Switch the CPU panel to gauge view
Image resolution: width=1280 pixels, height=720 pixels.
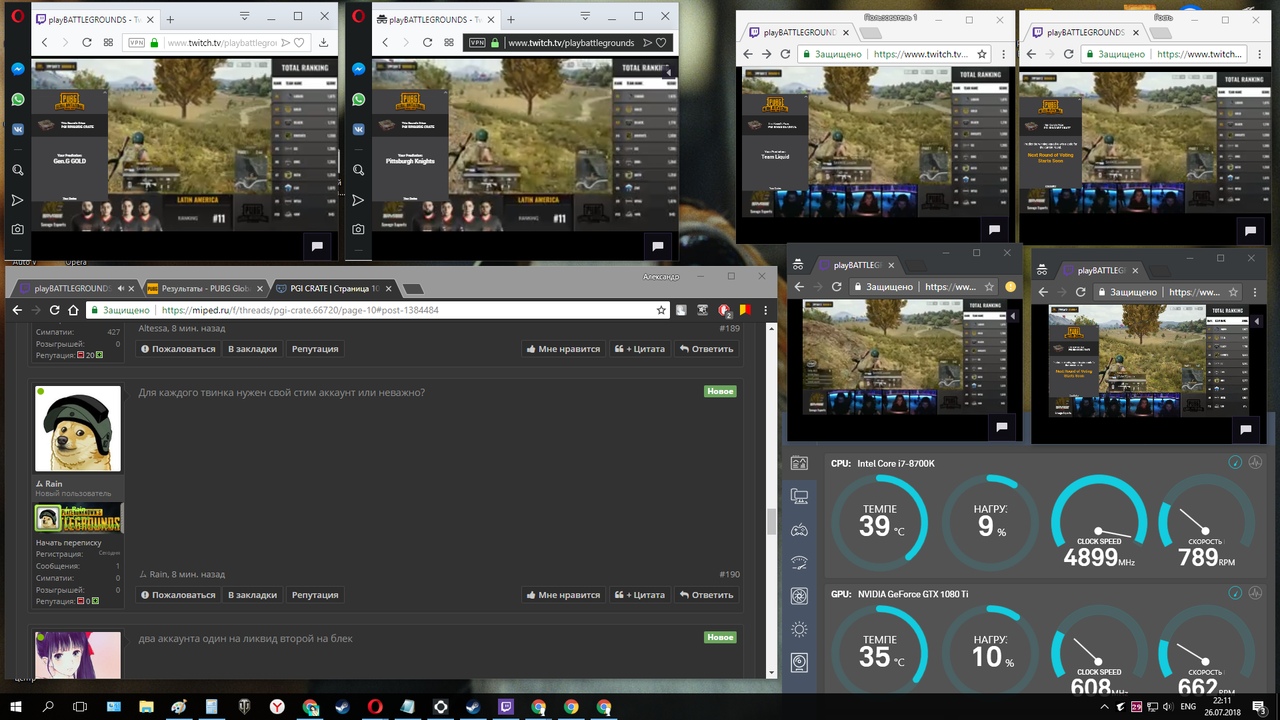click(1235, 462)
